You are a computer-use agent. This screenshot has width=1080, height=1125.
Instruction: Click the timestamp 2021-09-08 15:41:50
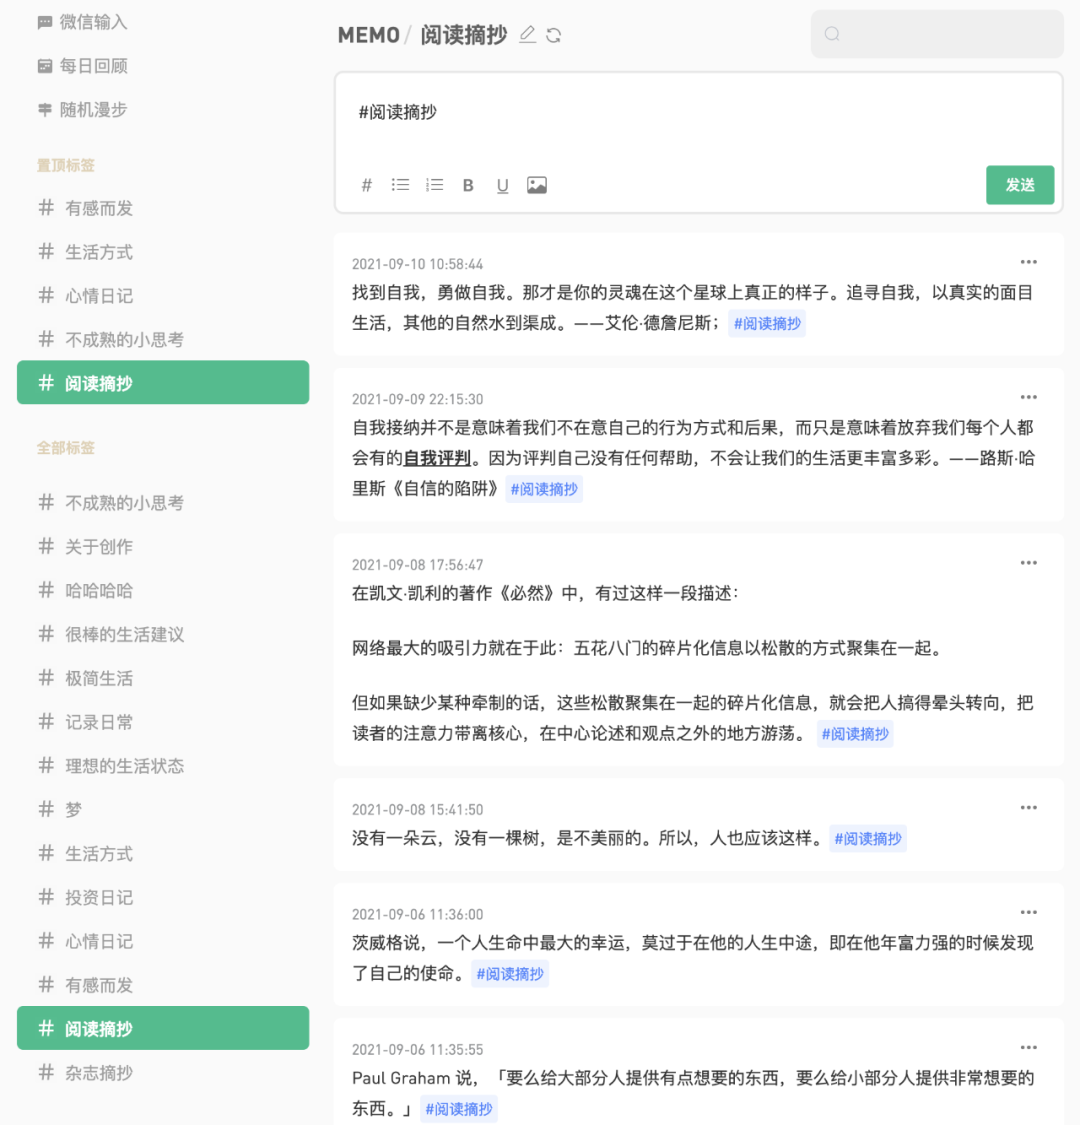pos(417,809)
